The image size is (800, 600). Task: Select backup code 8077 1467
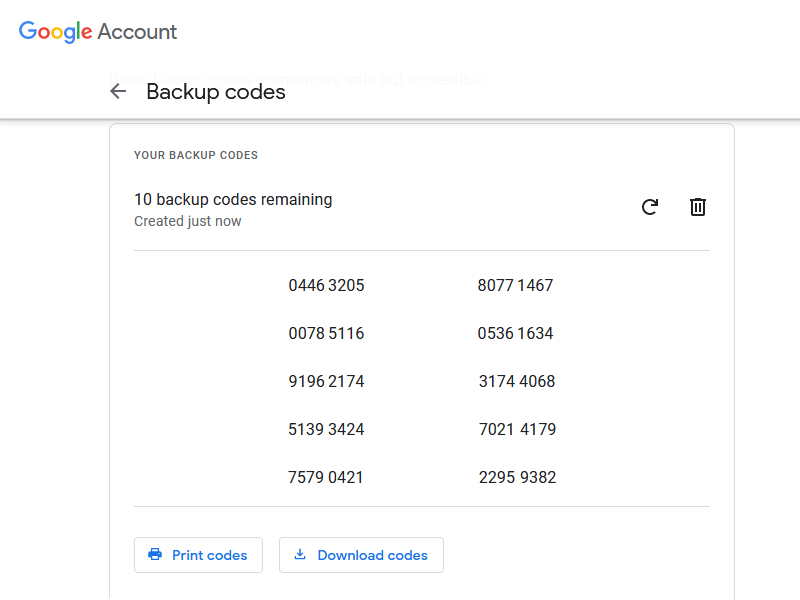click(x=515, y=286)
